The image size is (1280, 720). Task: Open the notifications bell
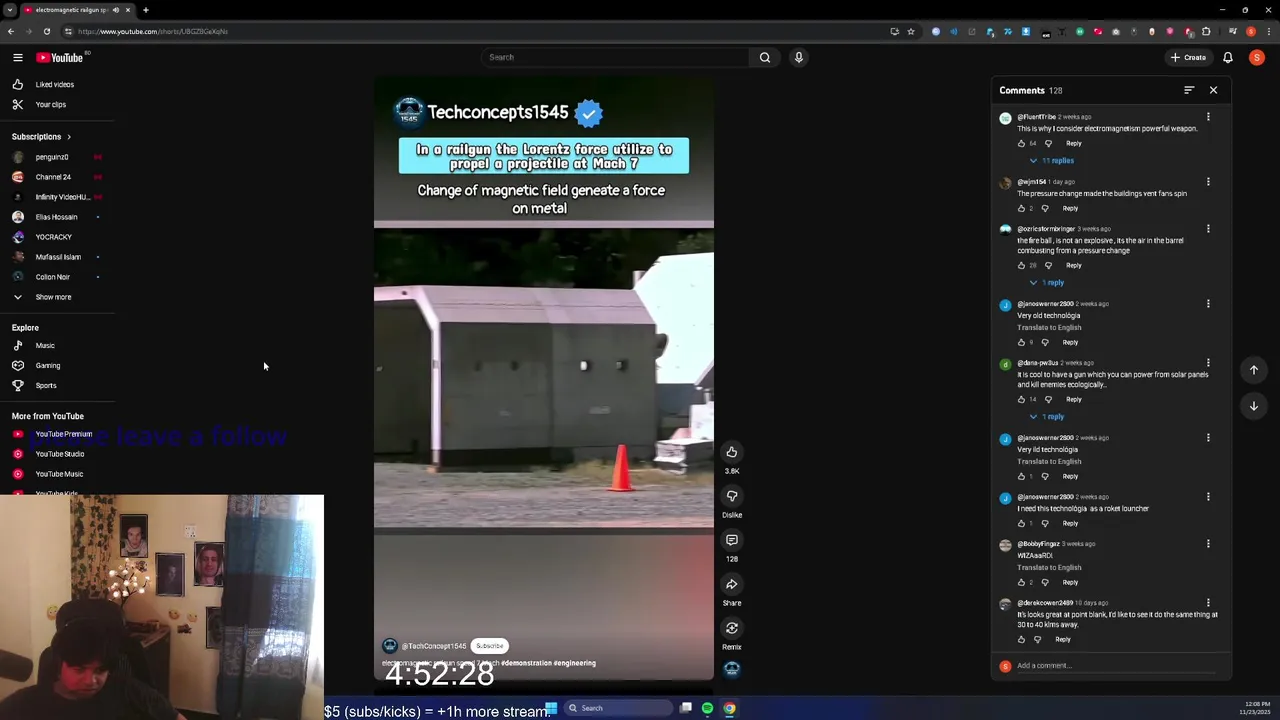pos(1228,57)
